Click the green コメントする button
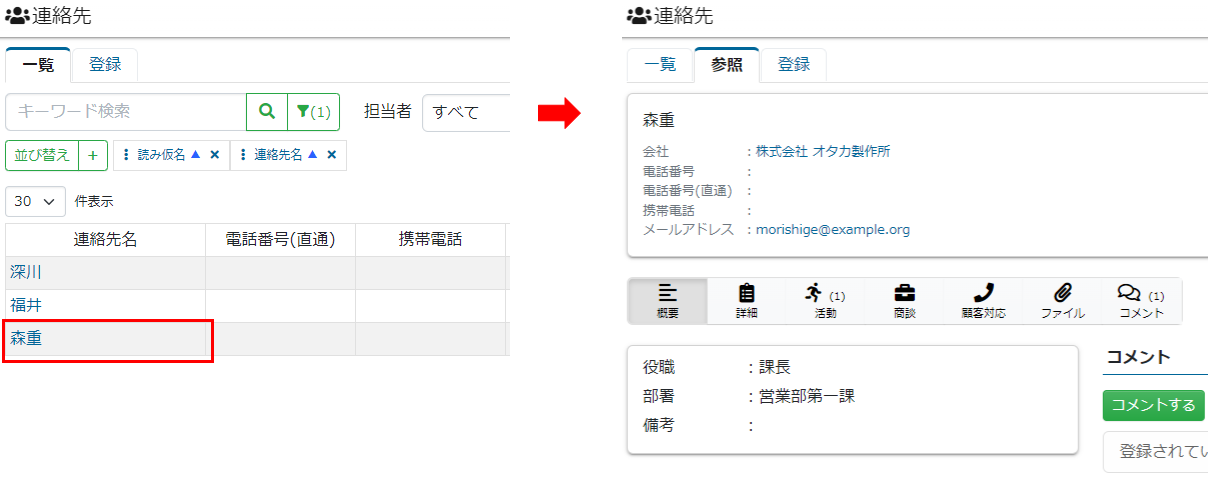1208x477 pixels. (x=1154, y=405)
